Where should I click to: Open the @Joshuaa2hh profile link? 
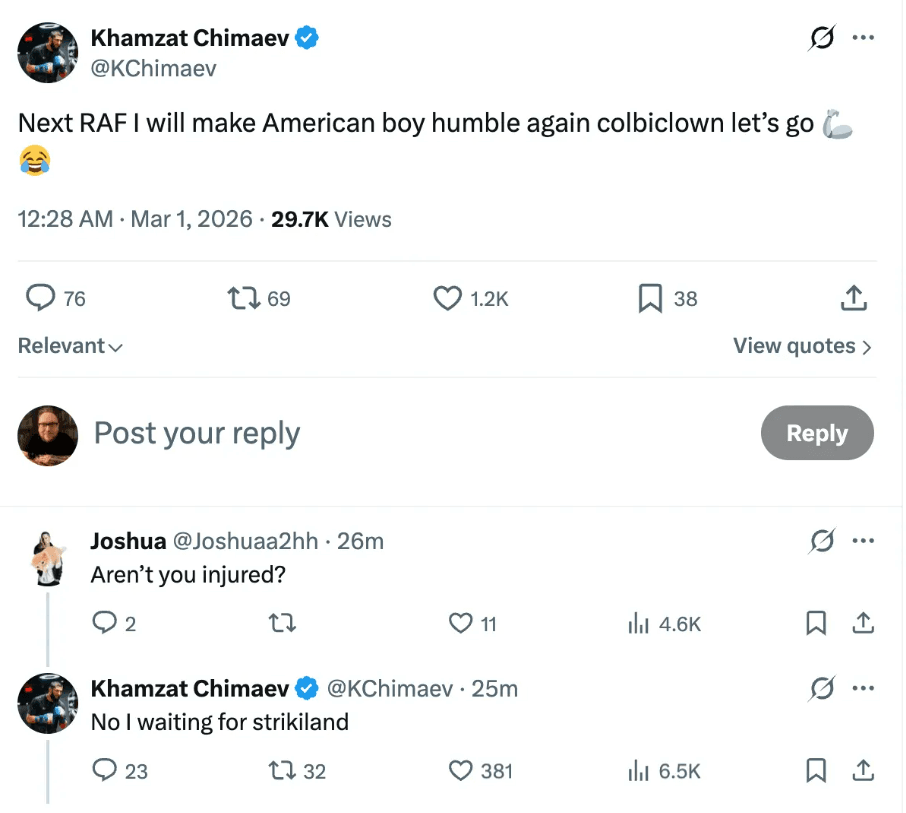[246, 541]
